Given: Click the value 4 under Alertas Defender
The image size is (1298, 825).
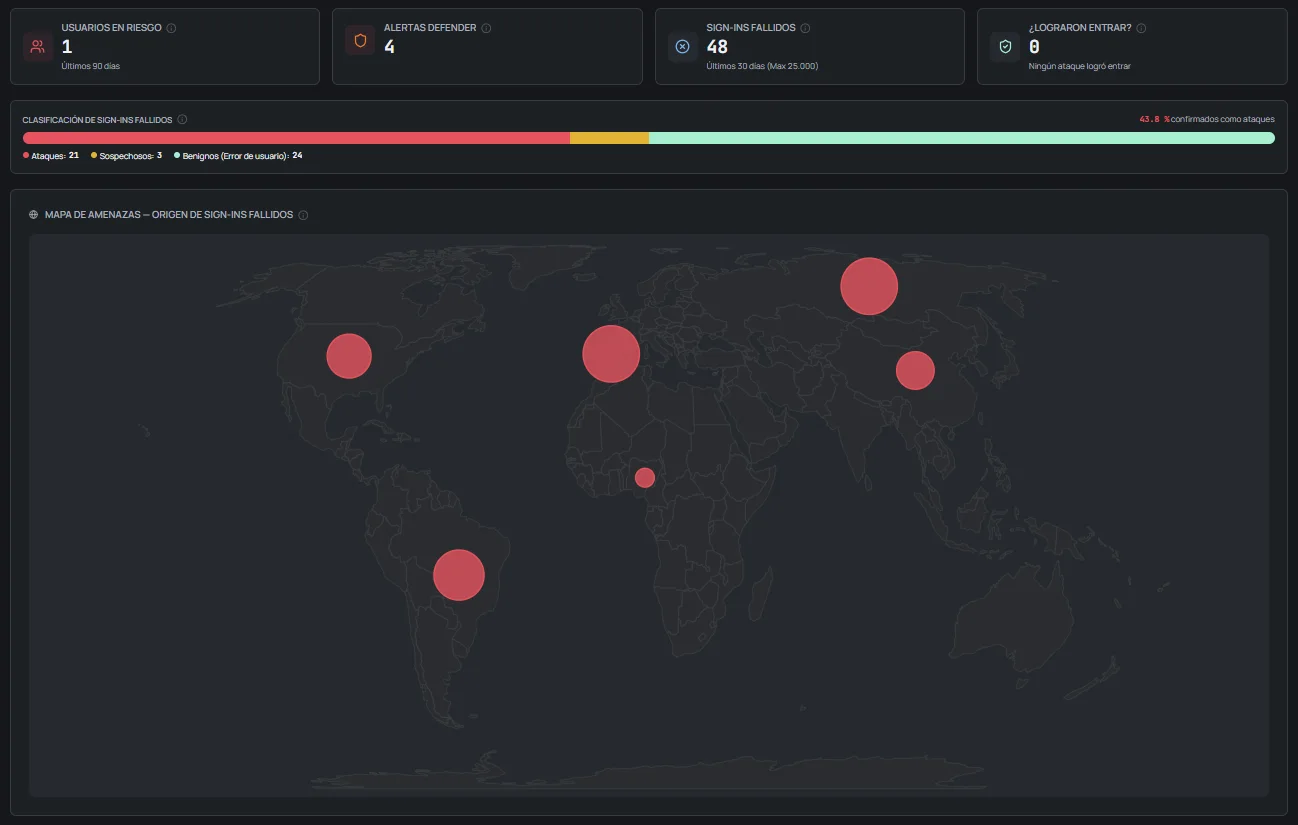Looking at the screenshot, I should (x=389, y=47).
